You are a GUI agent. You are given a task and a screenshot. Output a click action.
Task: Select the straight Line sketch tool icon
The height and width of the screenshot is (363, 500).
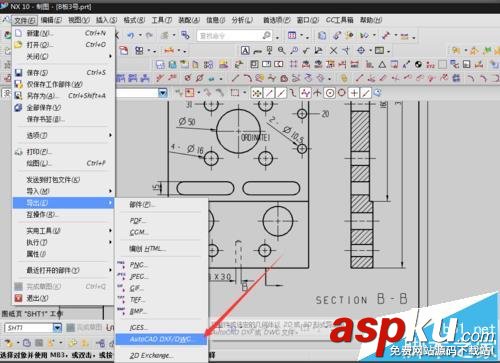pos(235,78)
